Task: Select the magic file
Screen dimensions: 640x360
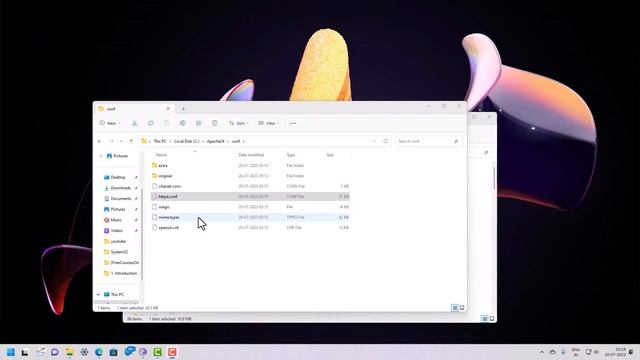Action: (x=250, y=207)
